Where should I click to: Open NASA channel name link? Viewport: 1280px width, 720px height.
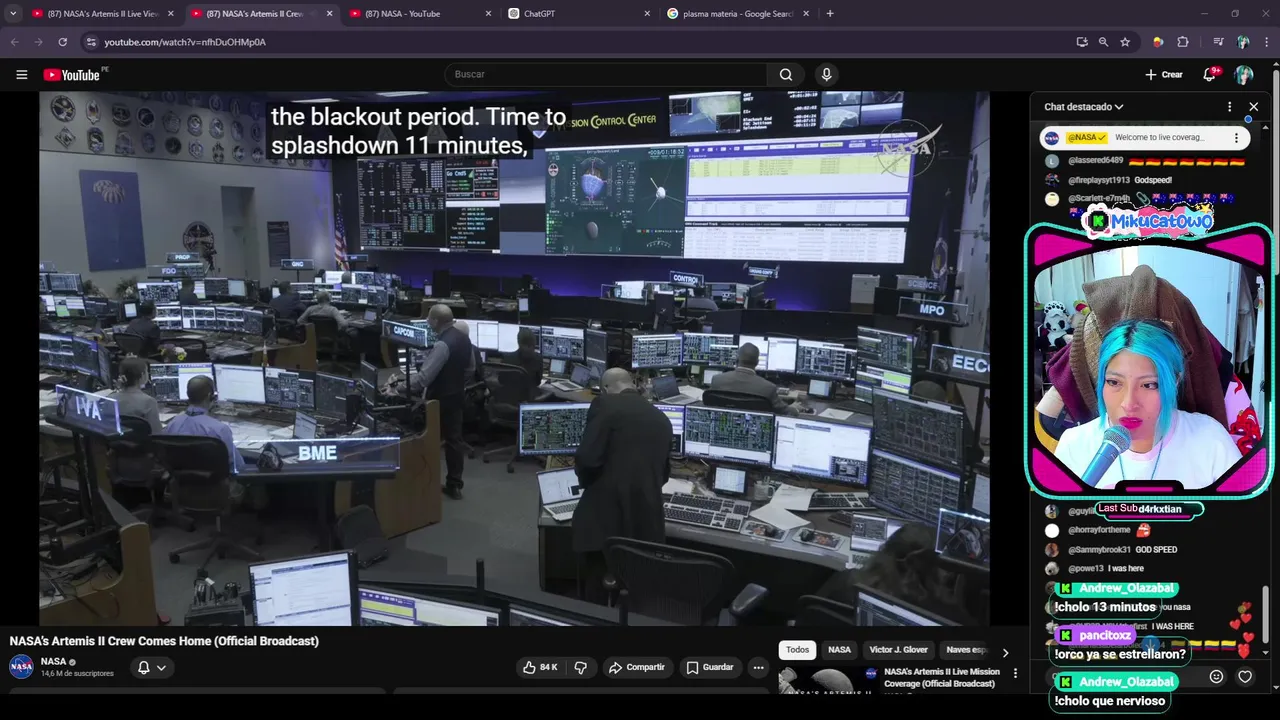click(54, 661)
